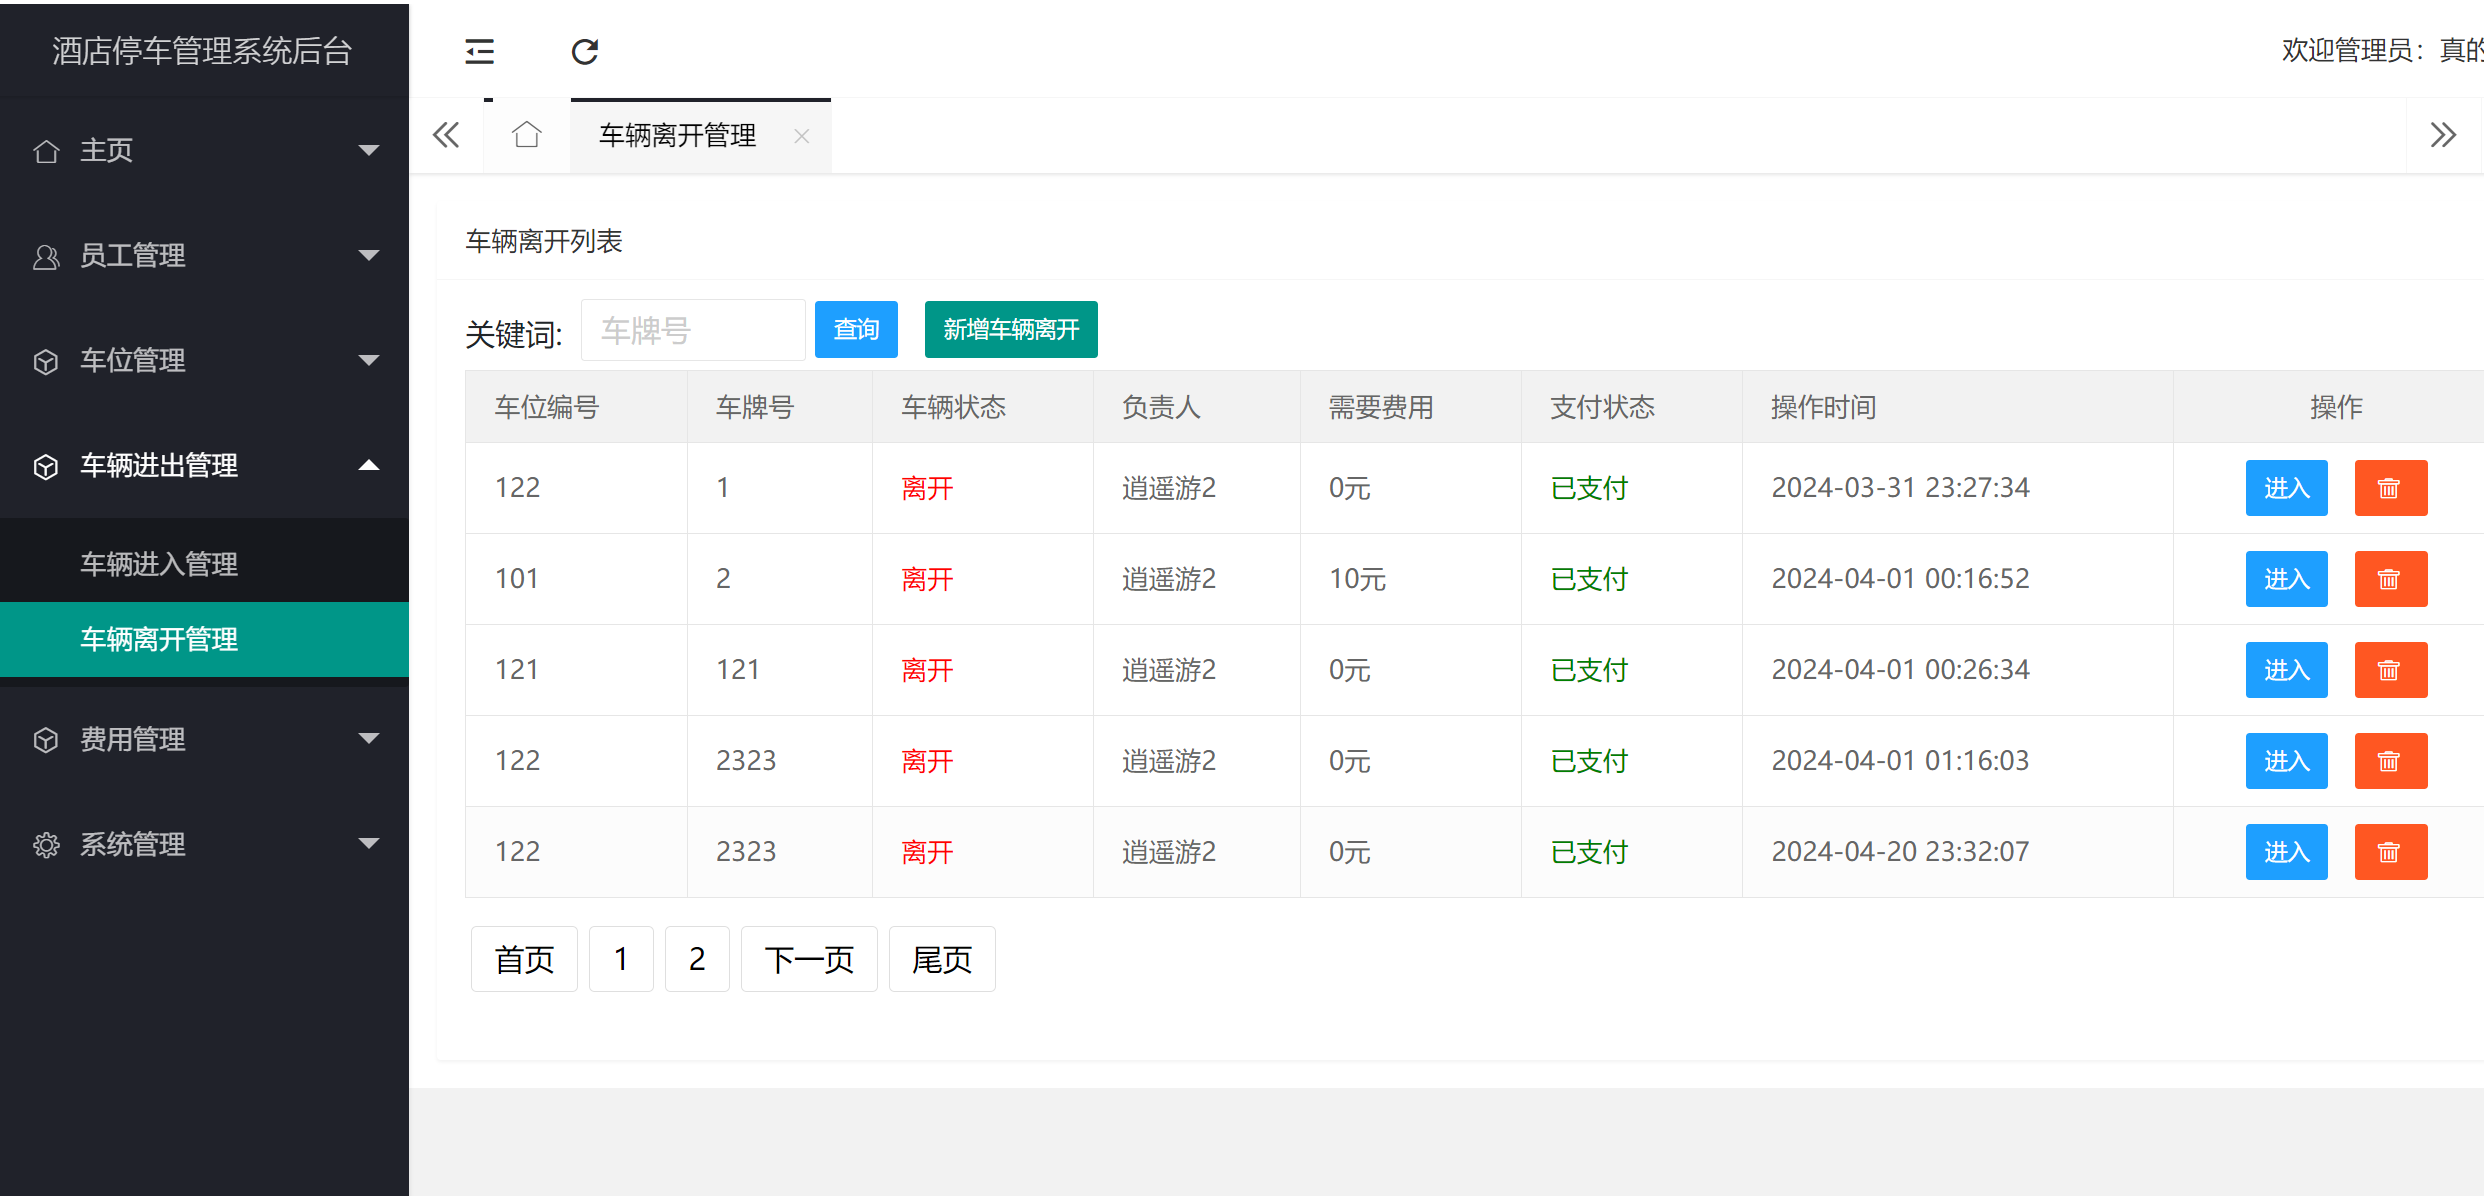The height and width of the screenshot is (1196, 2484).
Task: Expand the 费用管理 sidebar menu
Action: tap(204, 740)
